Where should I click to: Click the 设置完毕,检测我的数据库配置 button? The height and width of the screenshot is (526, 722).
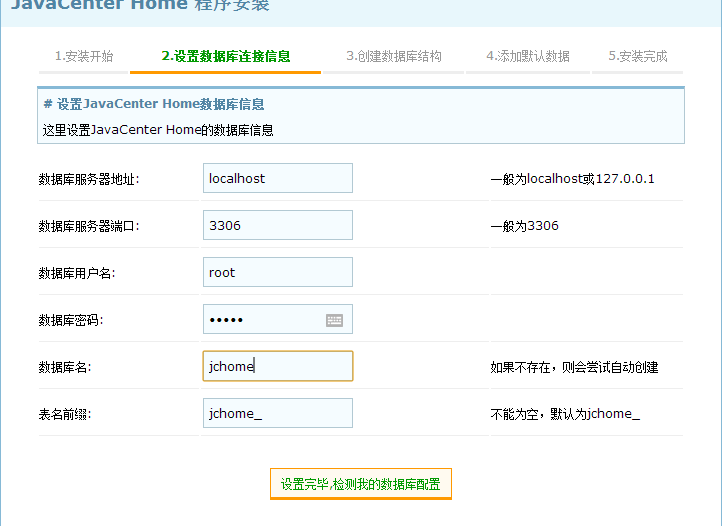point(361,484)
